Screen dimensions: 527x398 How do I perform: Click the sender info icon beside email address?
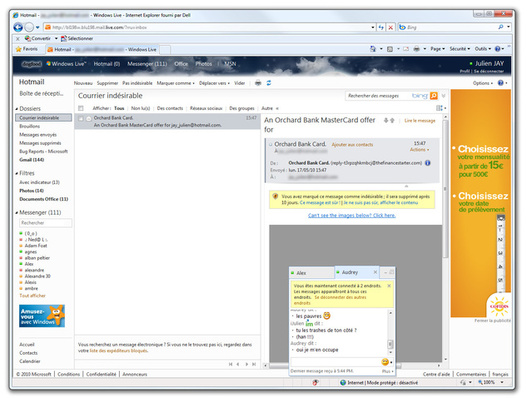pos(428,163)
